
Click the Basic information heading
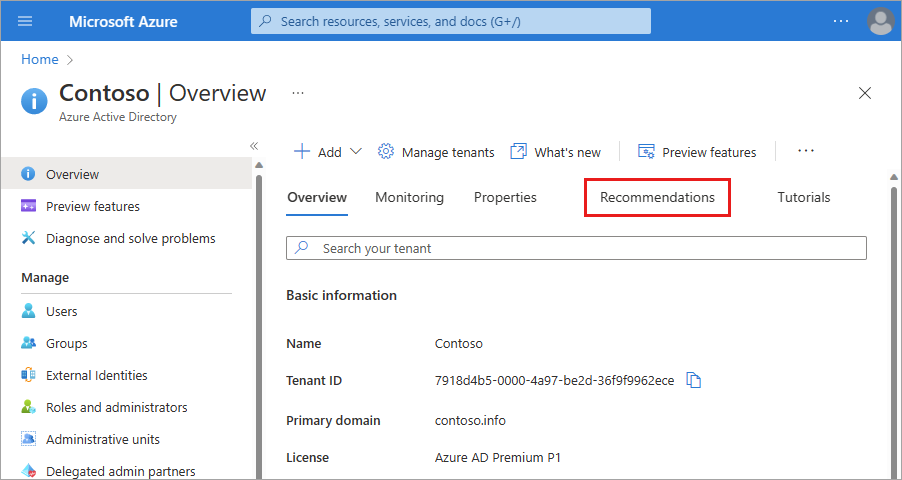point(342,295)
